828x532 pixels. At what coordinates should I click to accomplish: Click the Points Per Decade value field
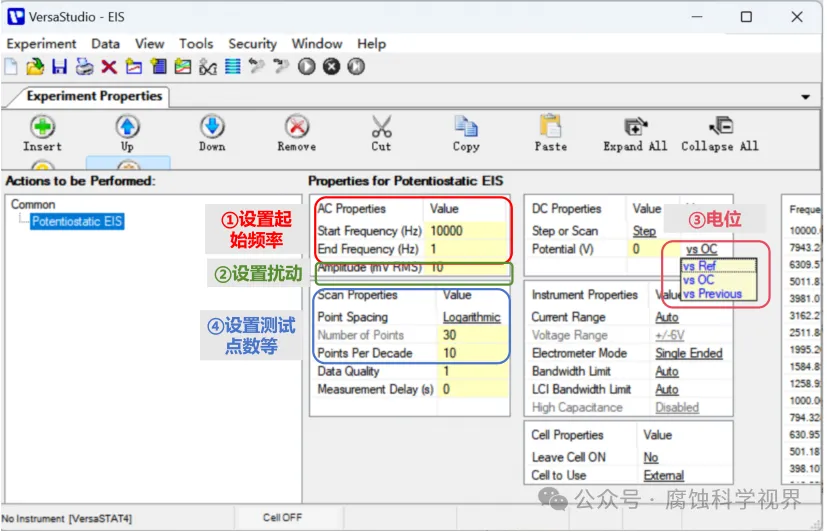(473, 353)
